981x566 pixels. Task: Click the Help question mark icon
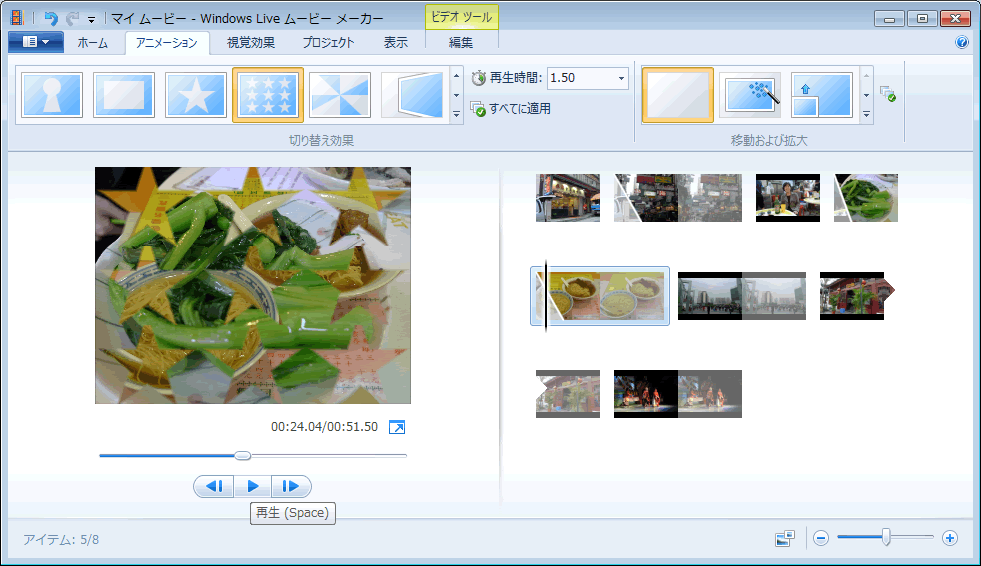click(962, 43)
